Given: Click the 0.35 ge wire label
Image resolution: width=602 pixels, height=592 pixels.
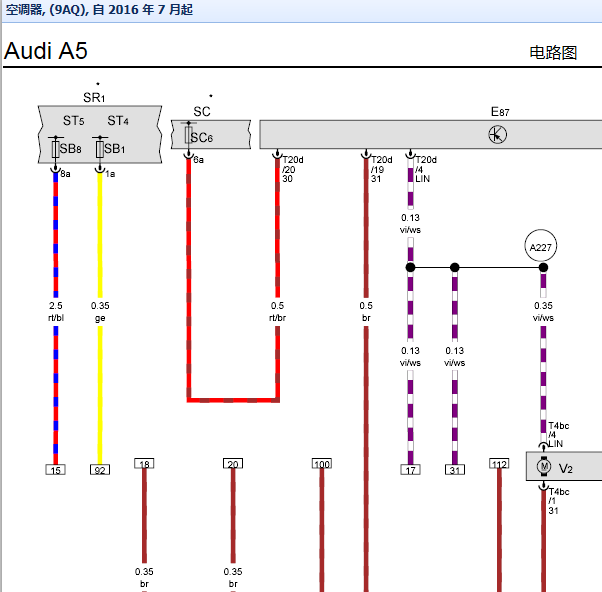Looking at the screenshot, I should [x=100, y=312].
